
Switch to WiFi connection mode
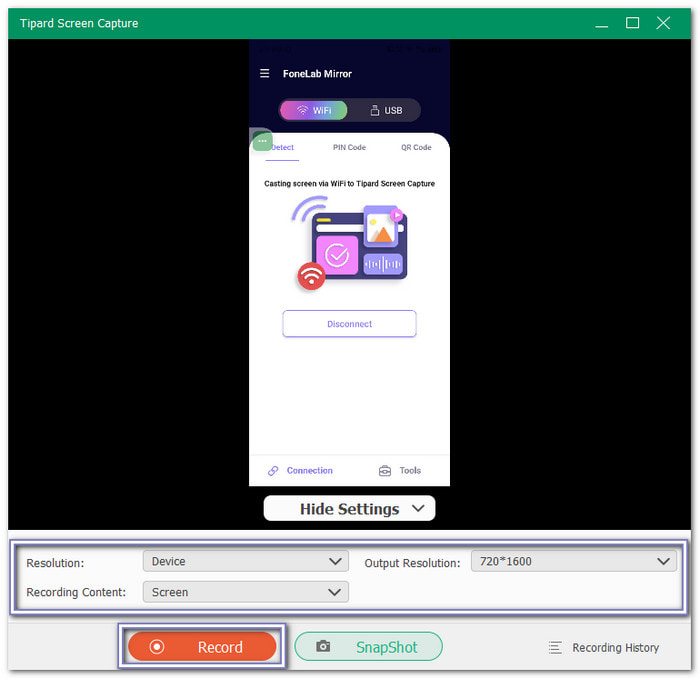pyautogui.click(x=313, y=110)
